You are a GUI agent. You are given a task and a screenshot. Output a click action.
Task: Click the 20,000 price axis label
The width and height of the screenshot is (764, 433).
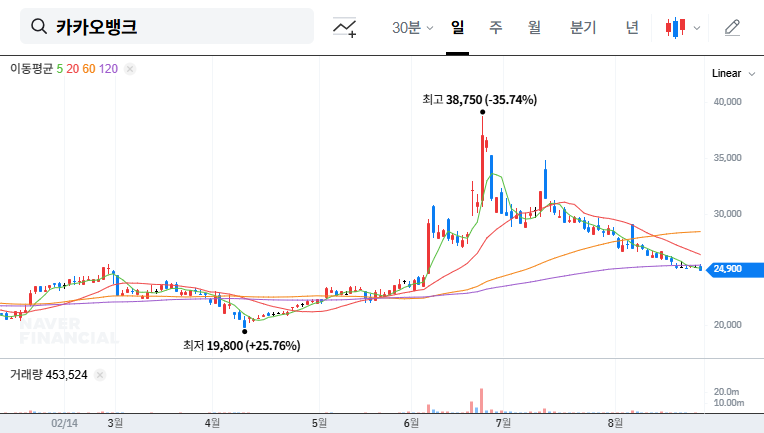pos(727,325)
